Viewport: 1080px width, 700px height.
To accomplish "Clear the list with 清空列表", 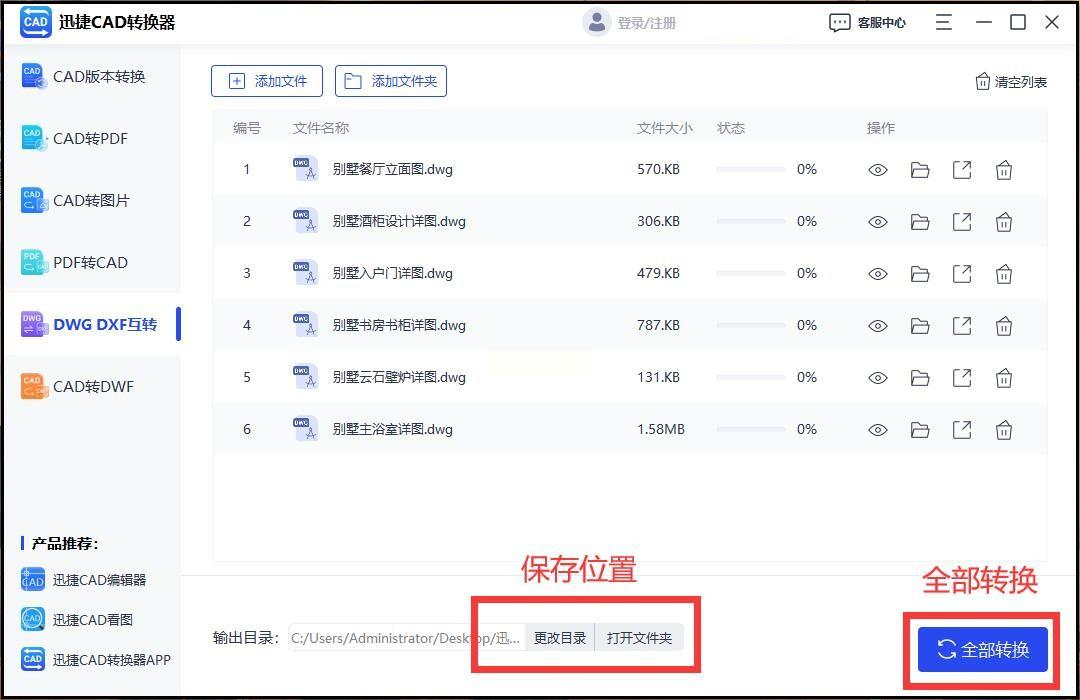I will (1011, 82).
